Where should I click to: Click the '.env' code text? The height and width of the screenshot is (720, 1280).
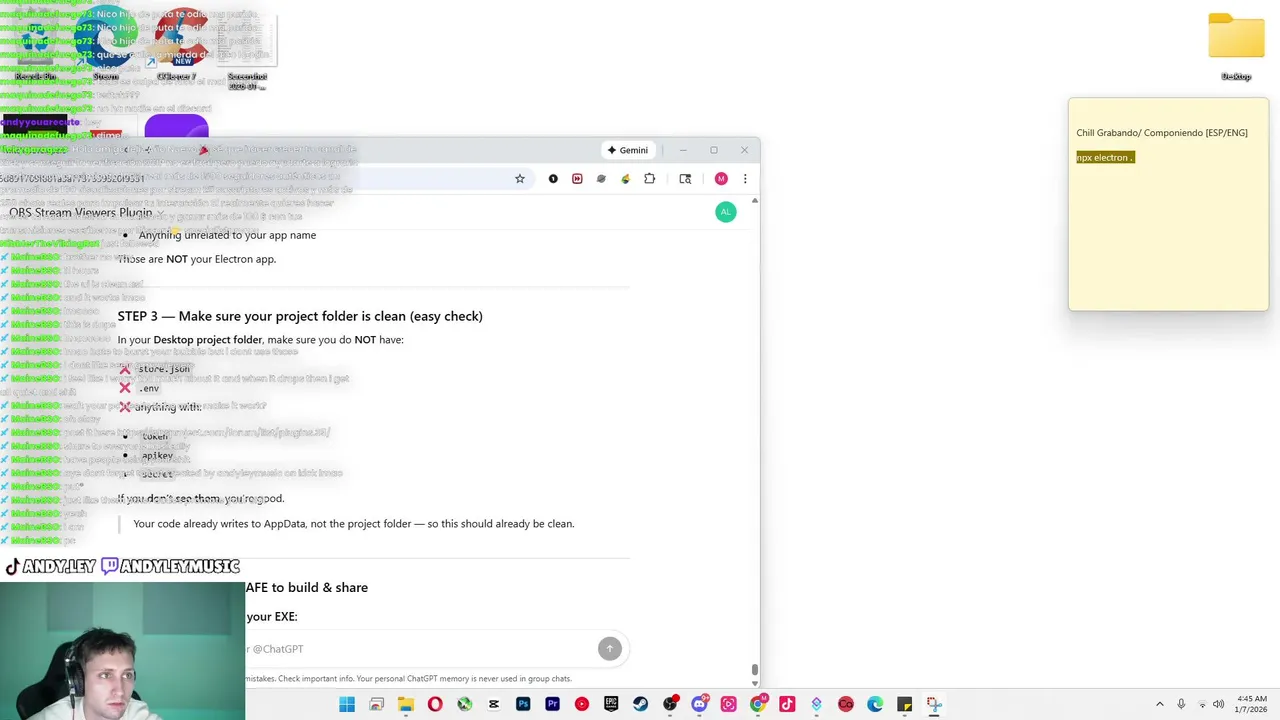(149, 388)
